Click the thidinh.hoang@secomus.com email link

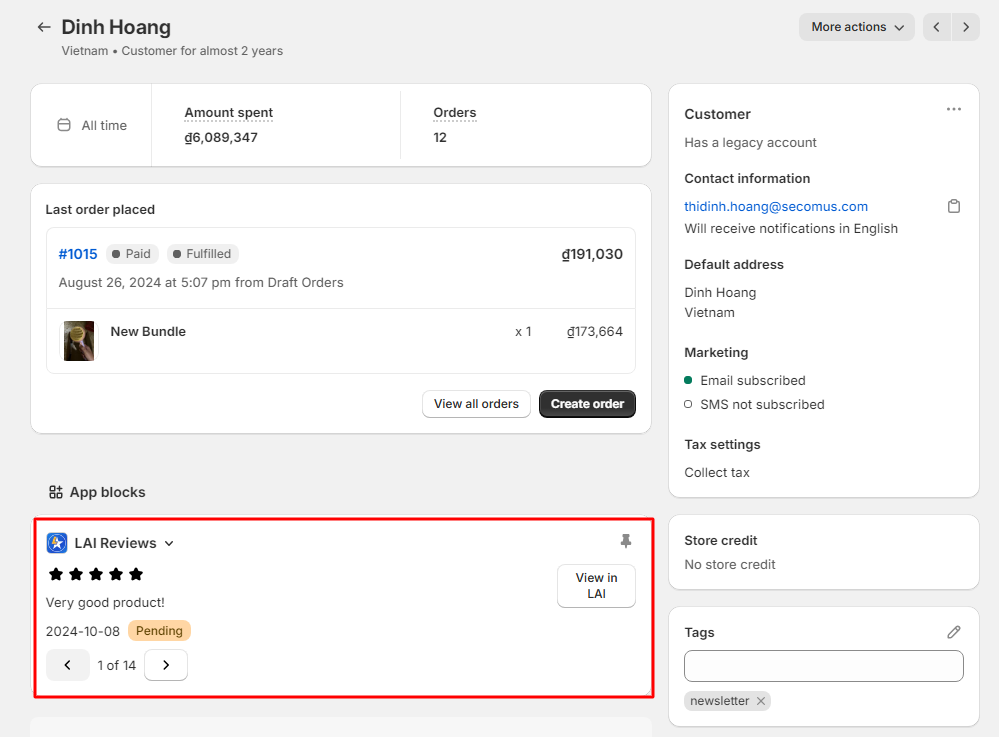click(775, 206)
